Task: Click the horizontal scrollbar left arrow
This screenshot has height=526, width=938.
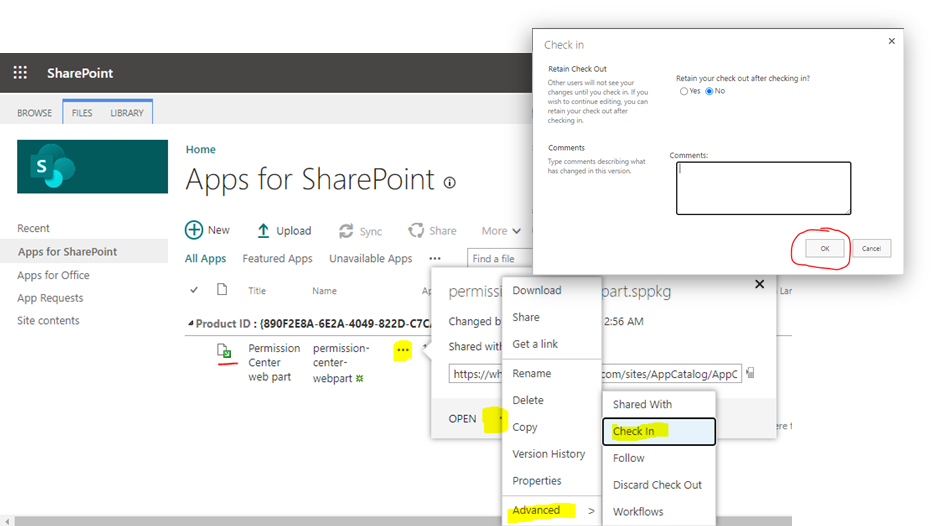Action: (7, 521)
